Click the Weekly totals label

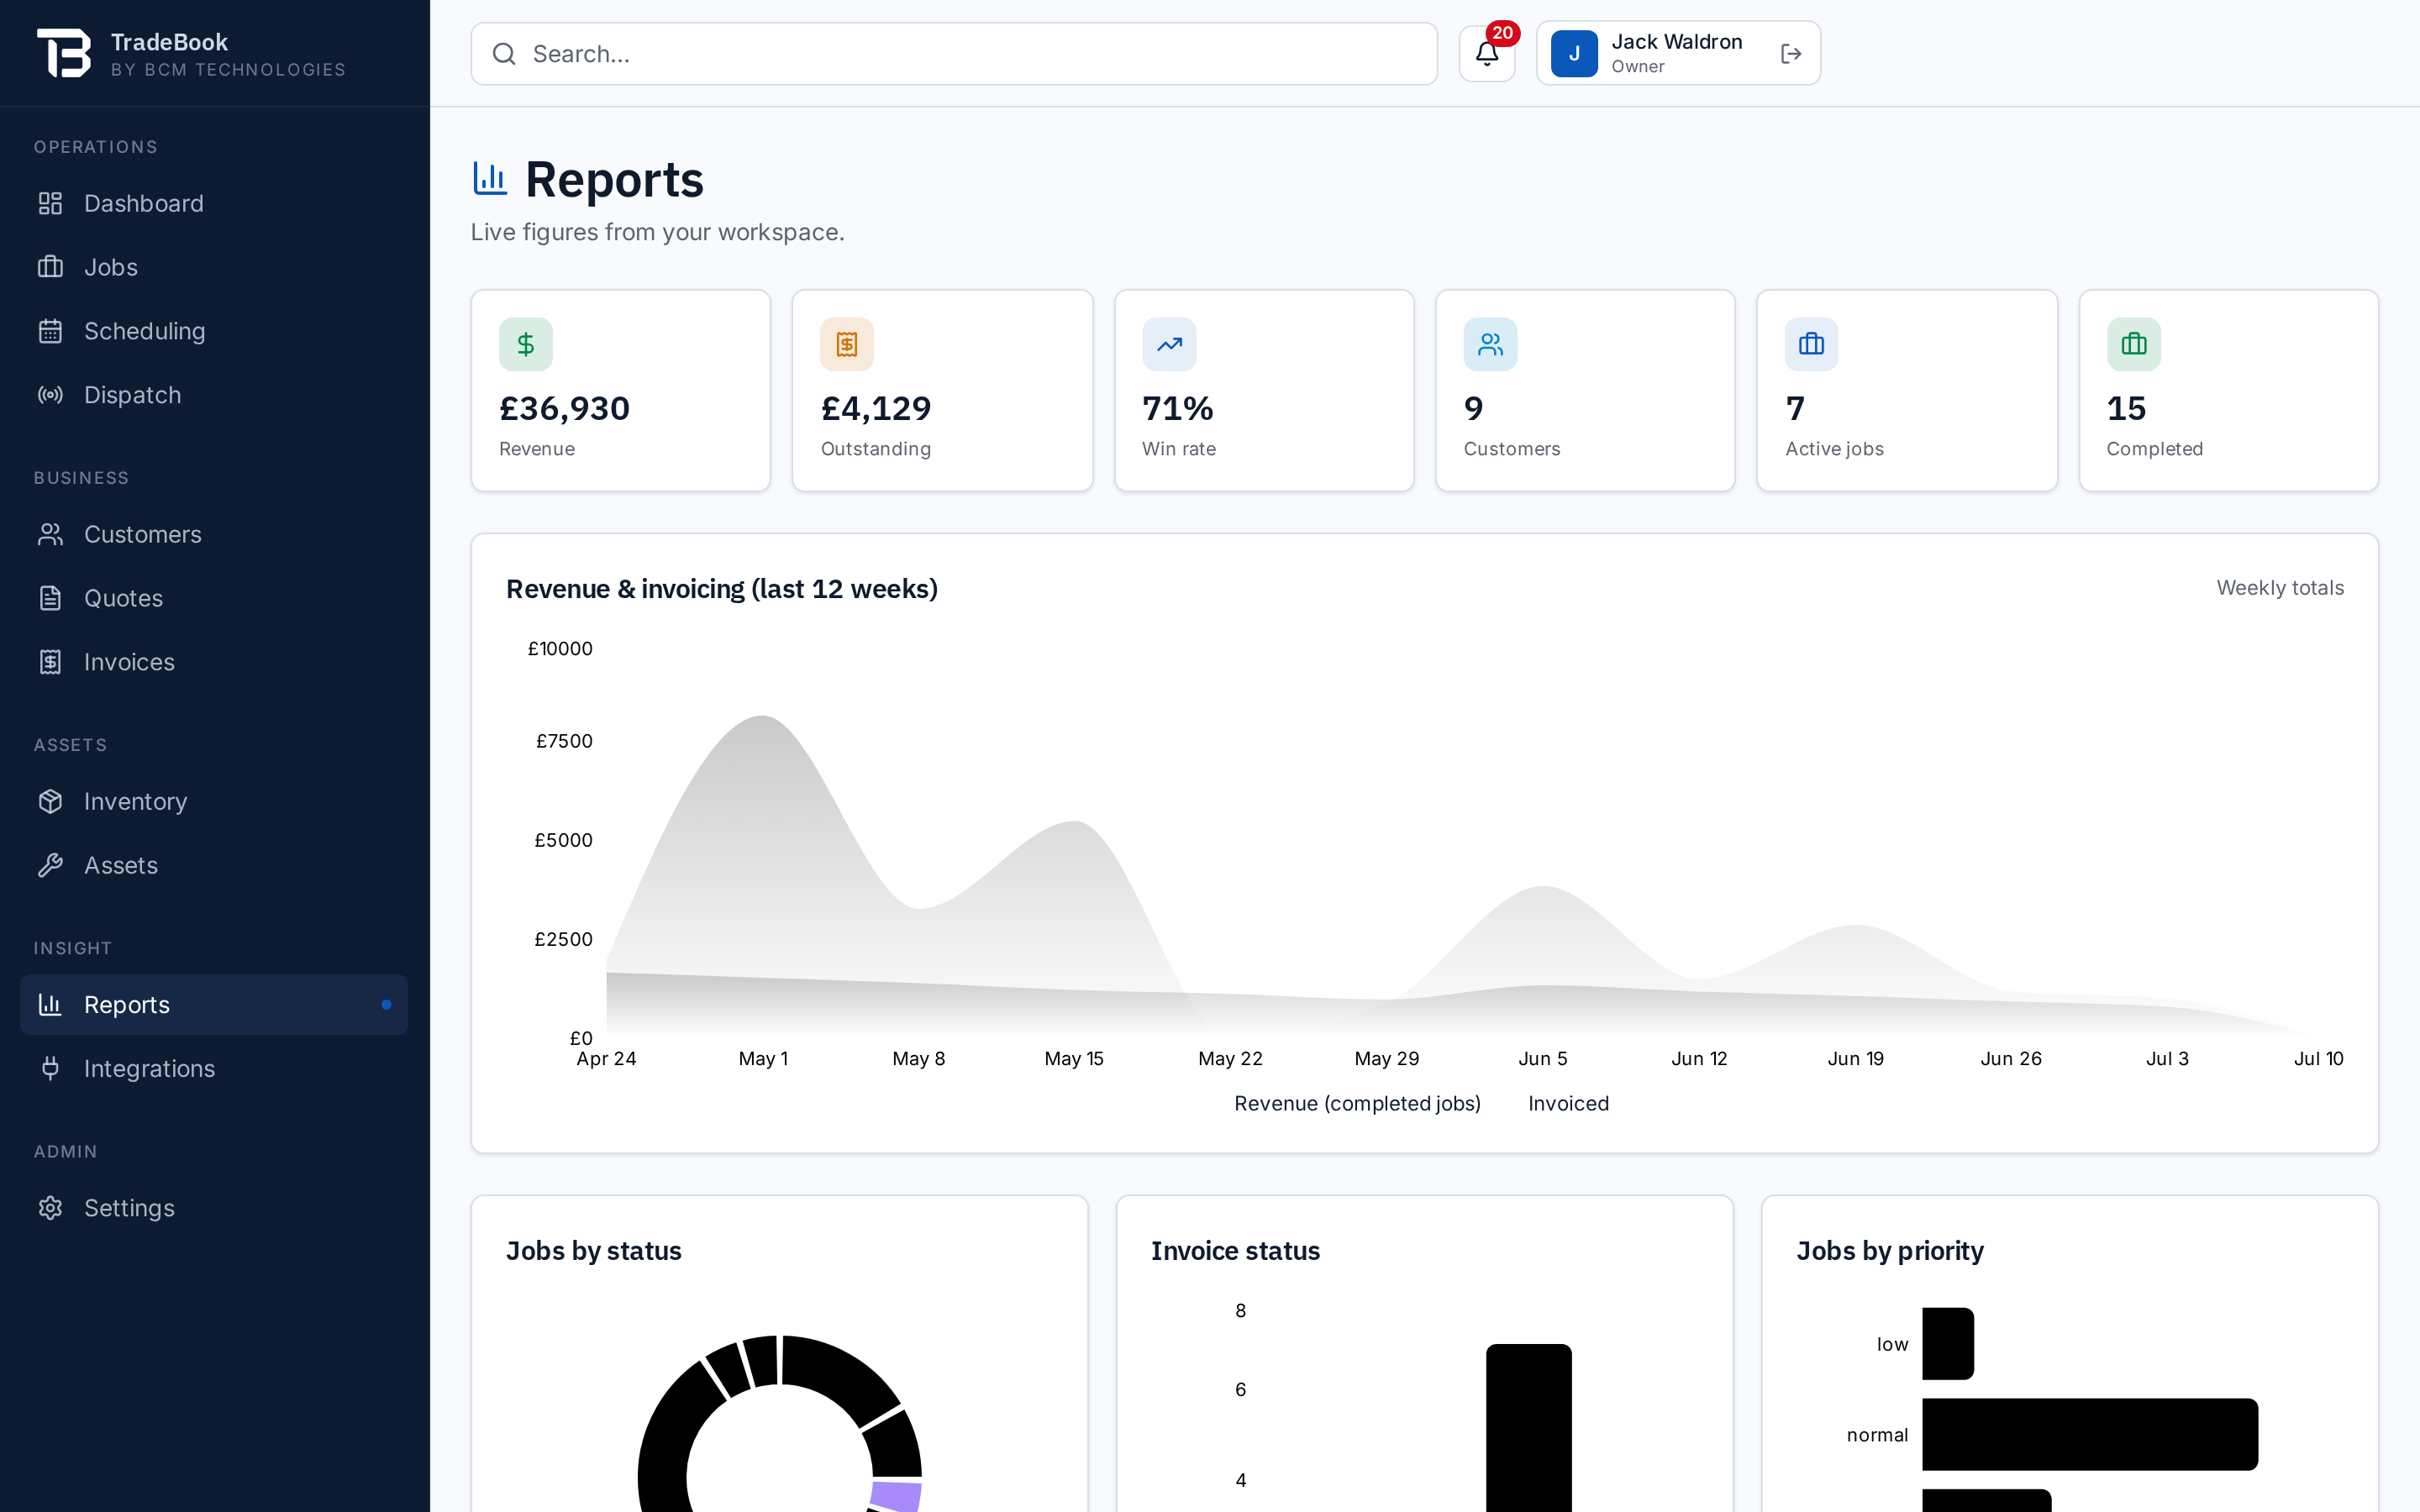pos(2280,588)
